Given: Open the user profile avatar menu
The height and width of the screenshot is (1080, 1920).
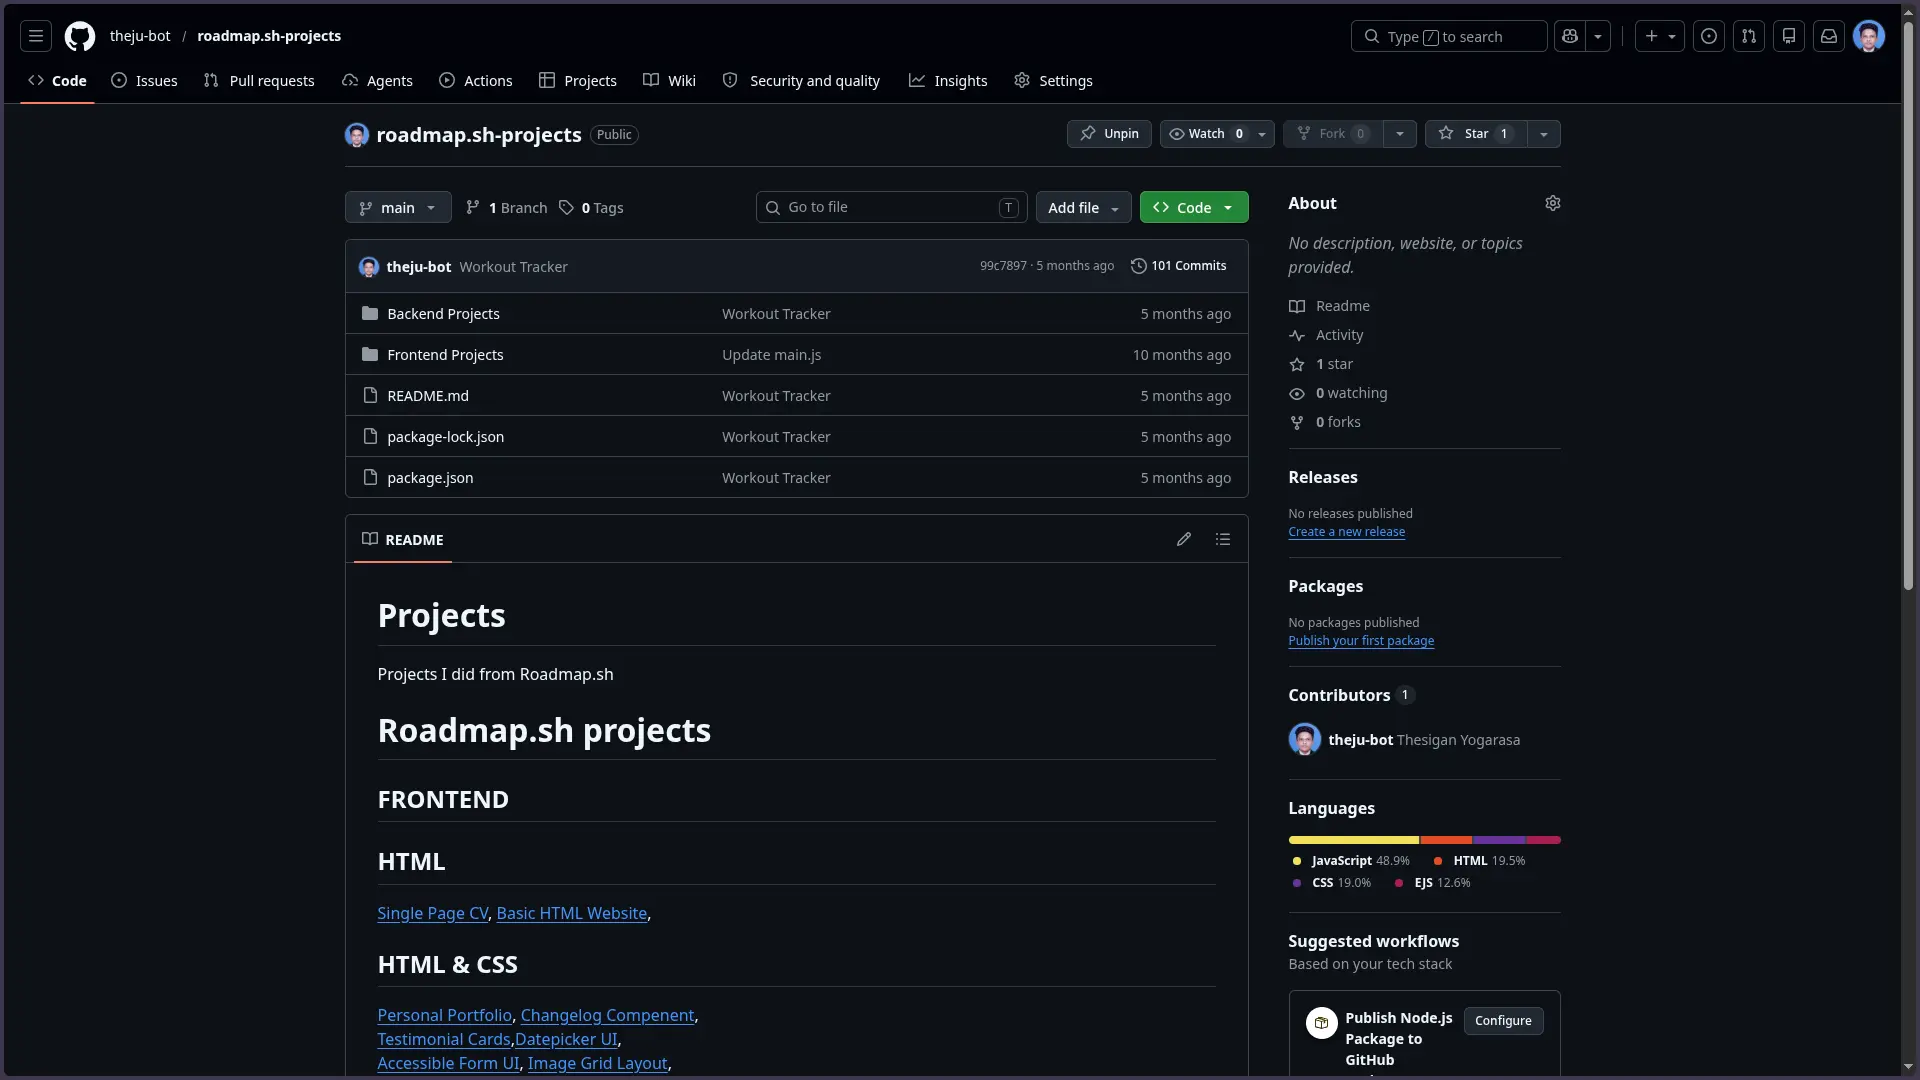Looking at the screenshot, I should point(1869,36).
